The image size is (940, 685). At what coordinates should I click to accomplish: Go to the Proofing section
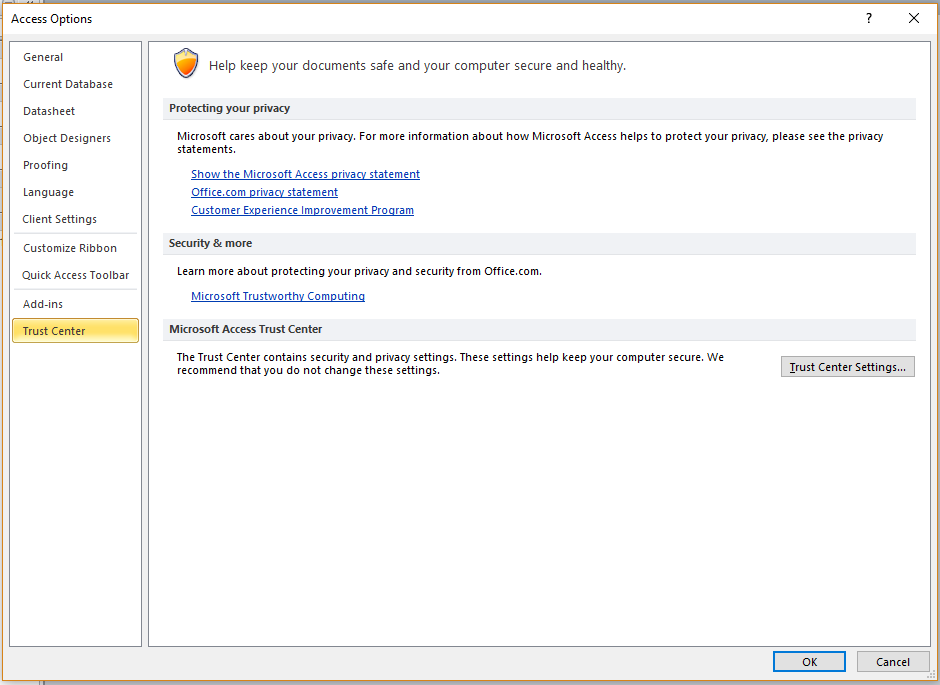pyautogui.click(x=46, y=165)
